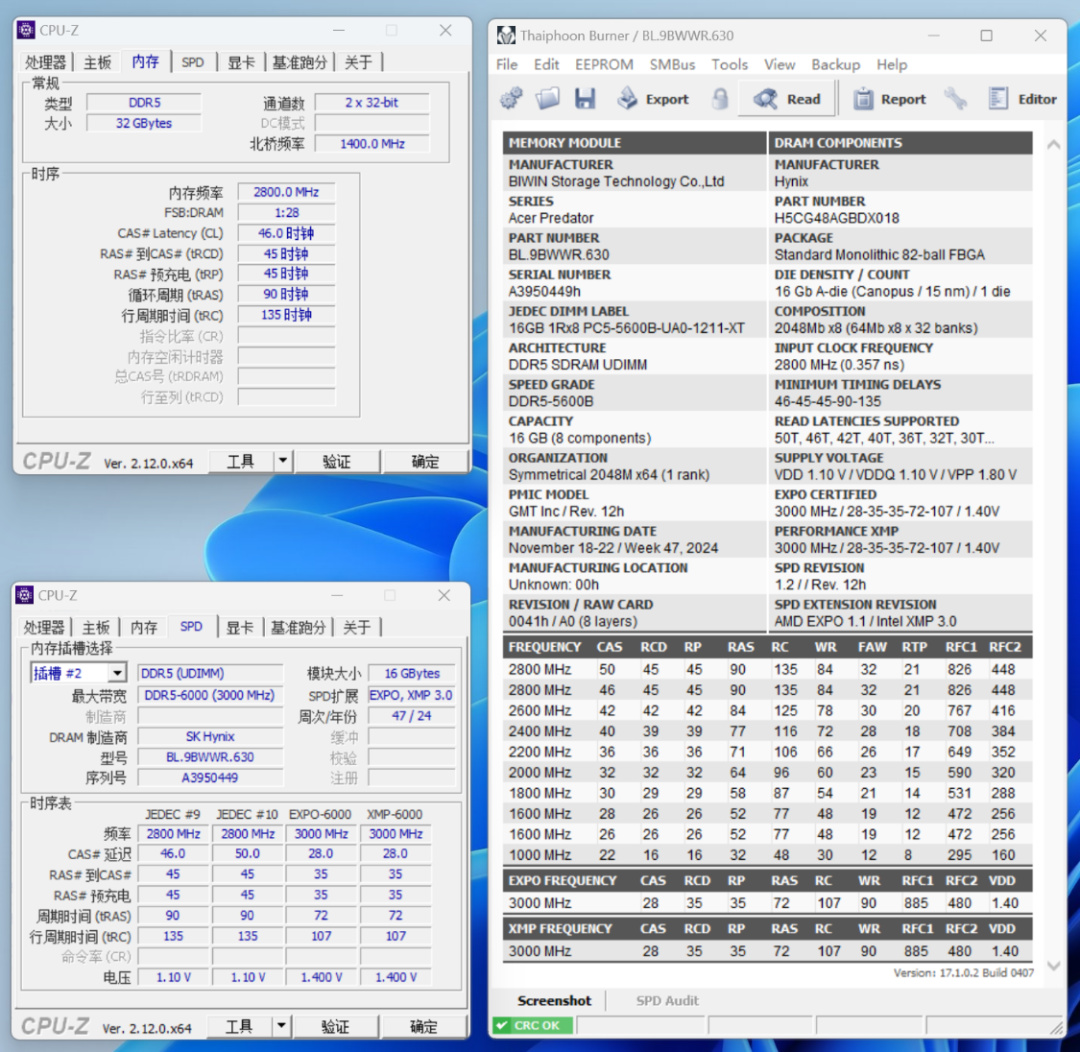The height and width of the screenshot is (1052, 1080).
Task: Click the open folder icon in Thaiphoon toolbar
Action: (547, 99)
